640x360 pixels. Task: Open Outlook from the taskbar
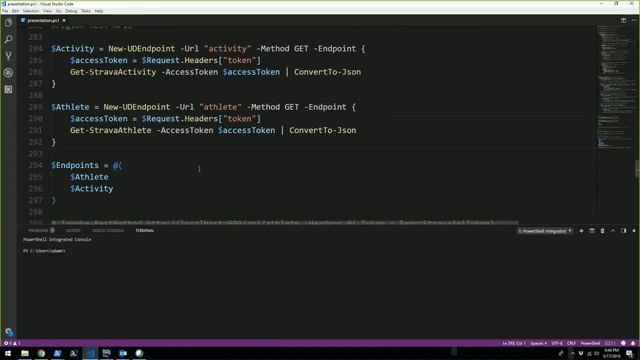click(x=123, y=353)
